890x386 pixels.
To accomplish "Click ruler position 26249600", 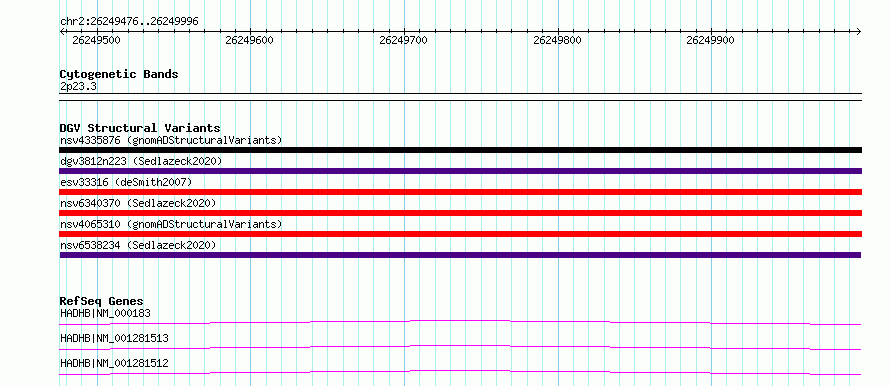I will [249, 40].
